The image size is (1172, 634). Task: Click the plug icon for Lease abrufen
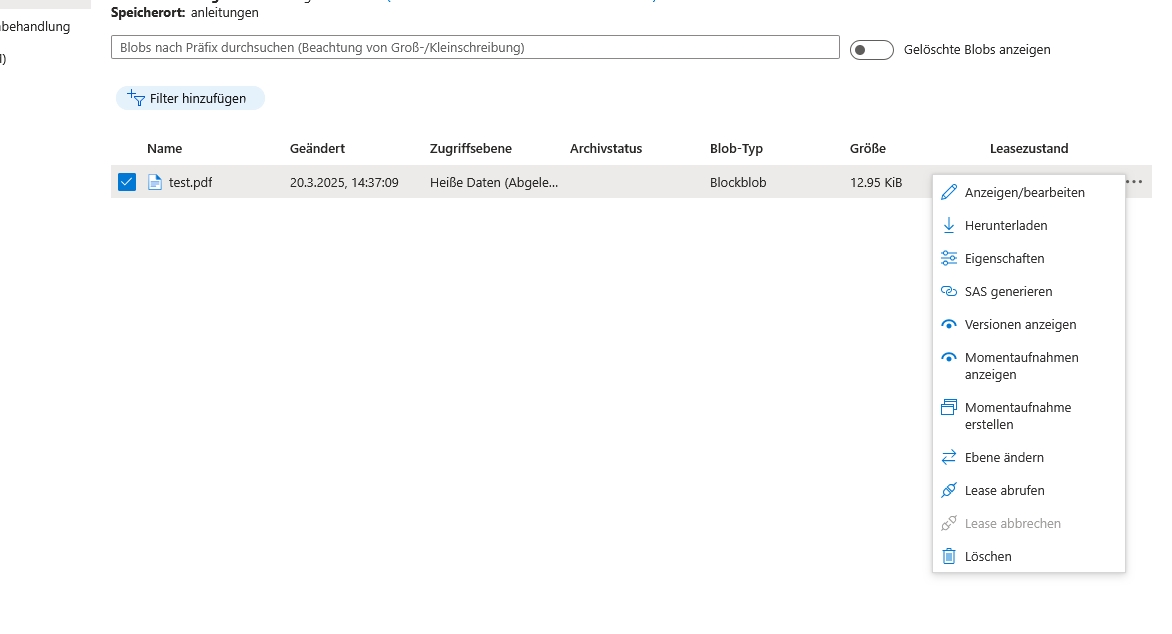(949, 490)
